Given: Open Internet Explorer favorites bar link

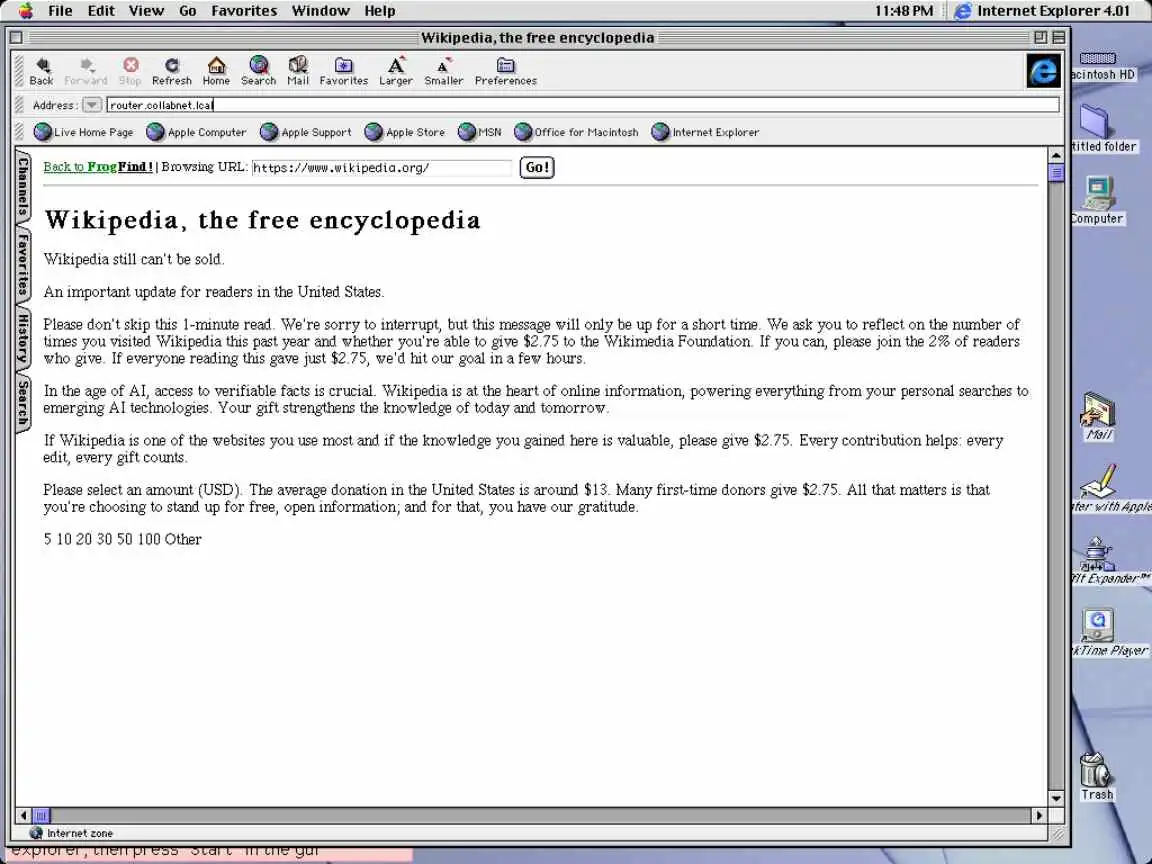Looking at the screenshot, I should 705,132.
